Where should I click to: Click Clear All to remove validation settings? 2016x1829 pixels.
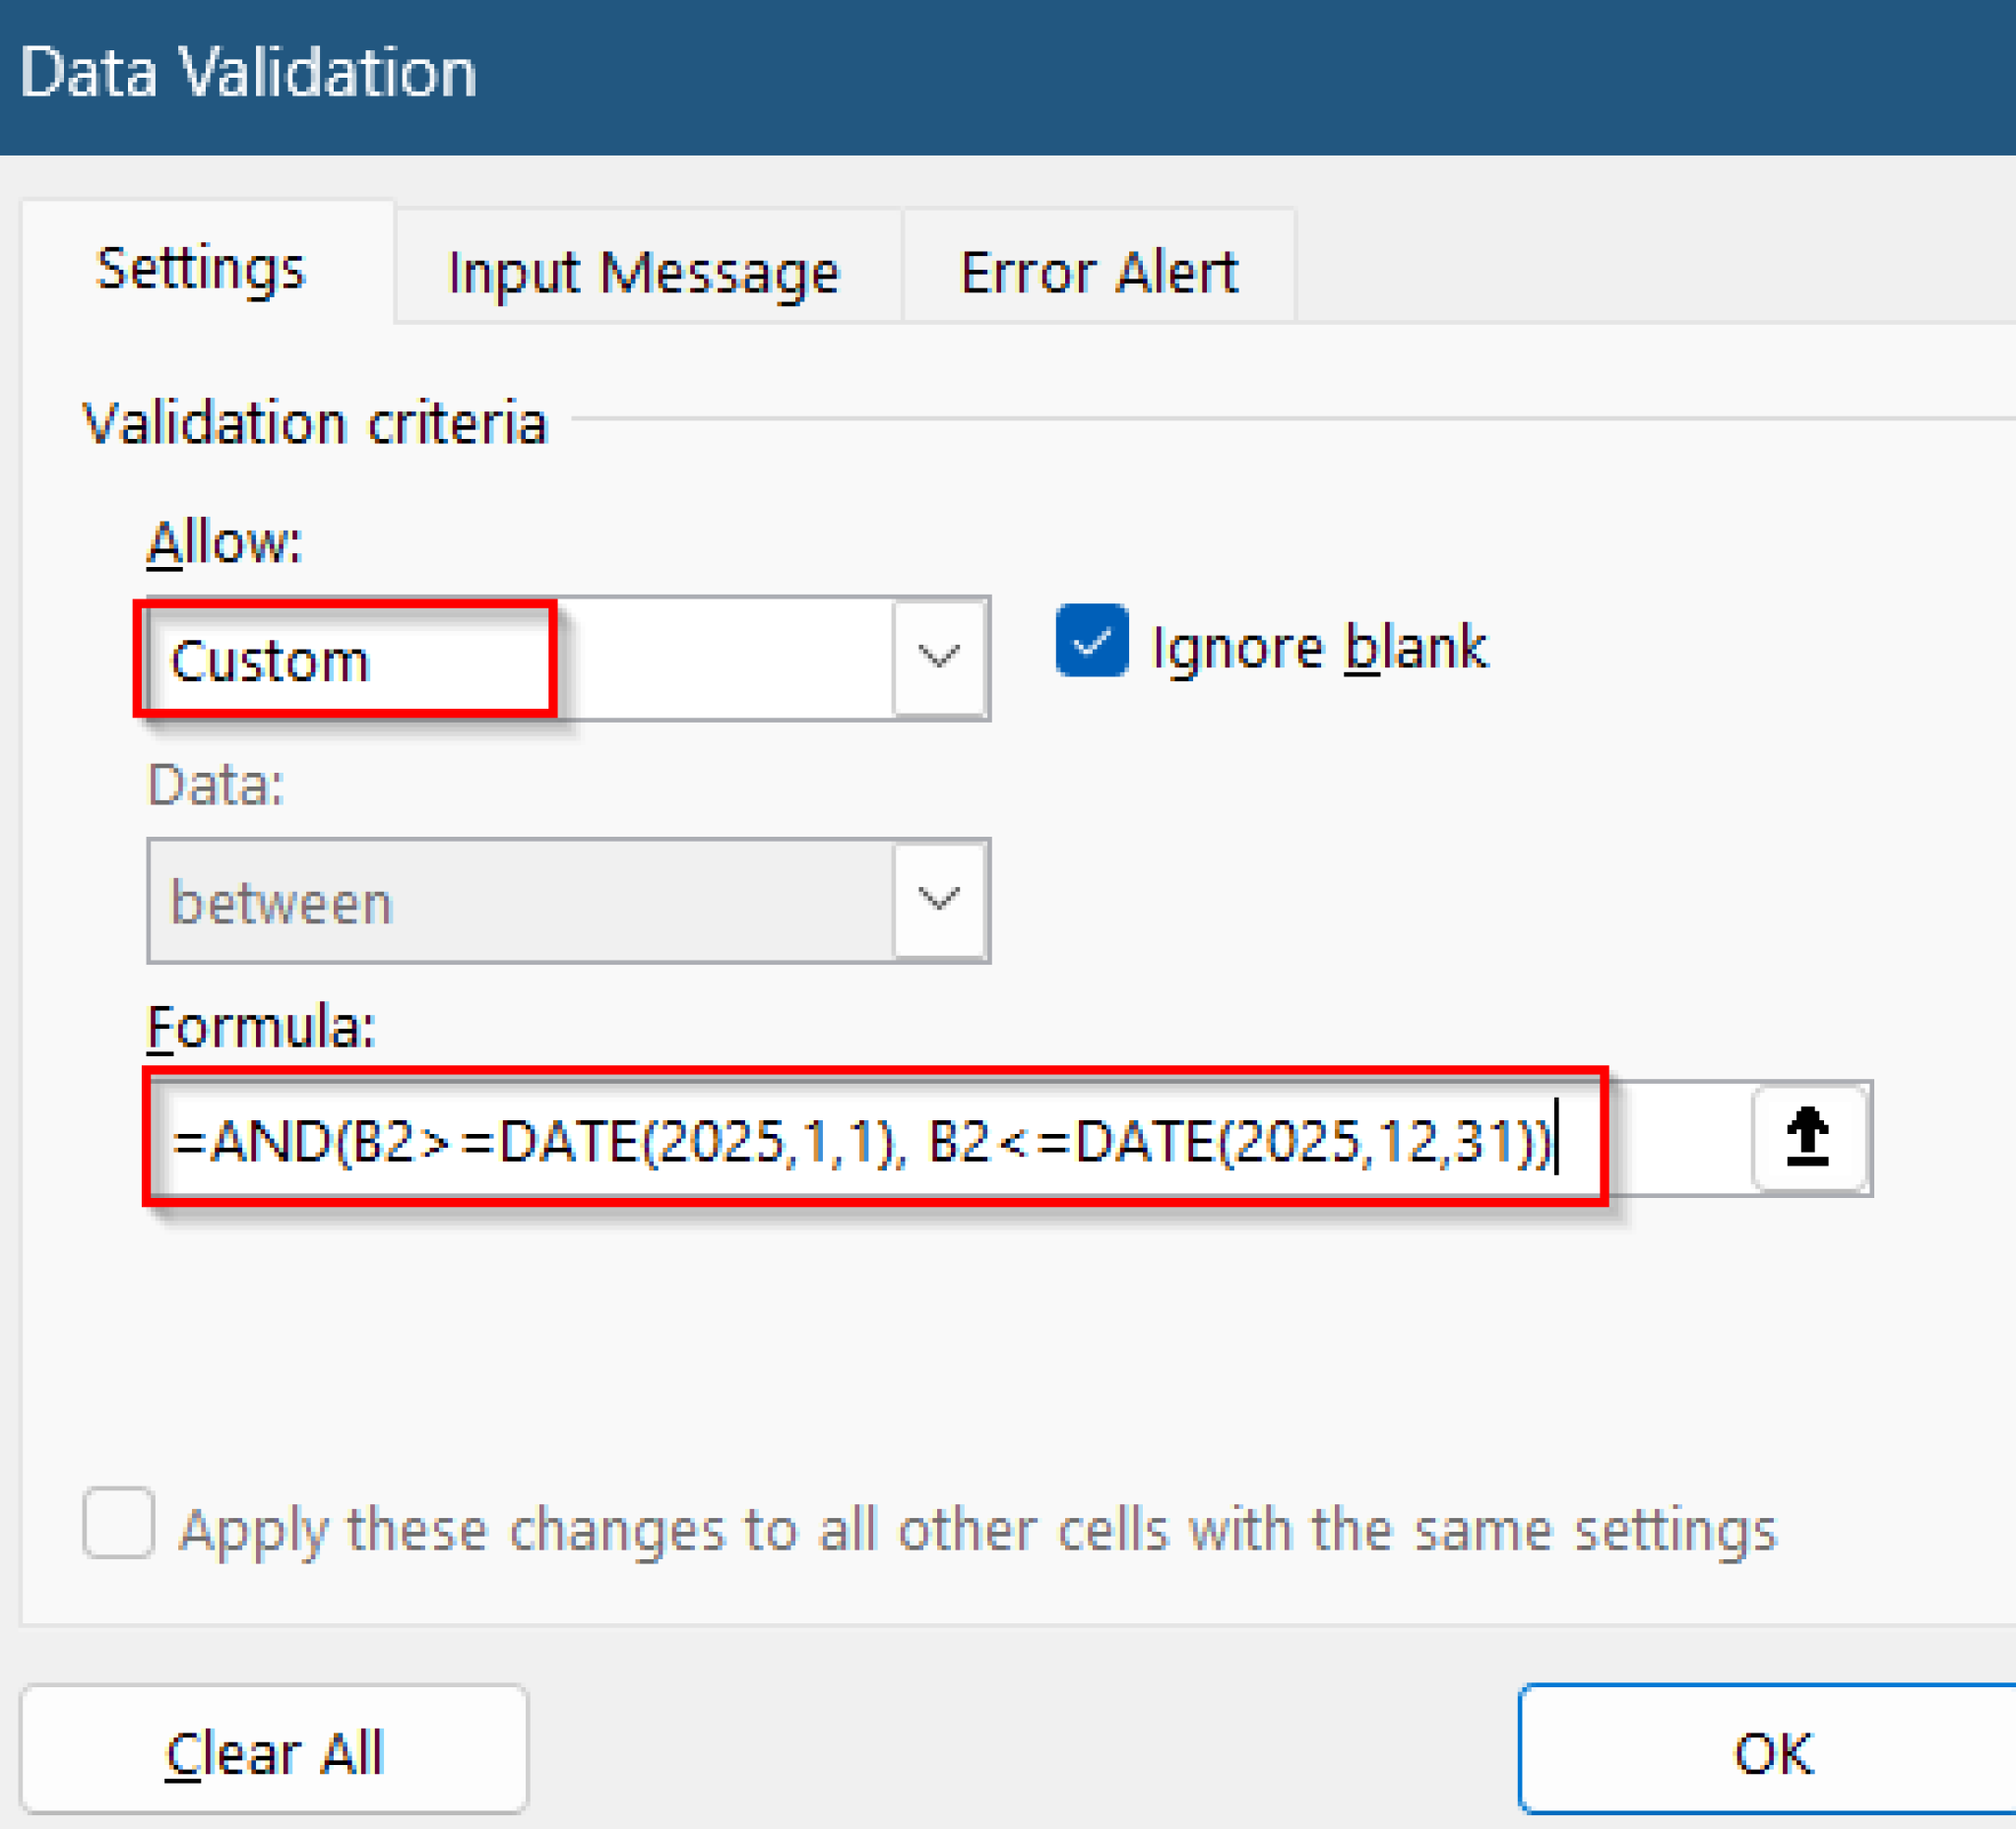(x=274, y=1751)
